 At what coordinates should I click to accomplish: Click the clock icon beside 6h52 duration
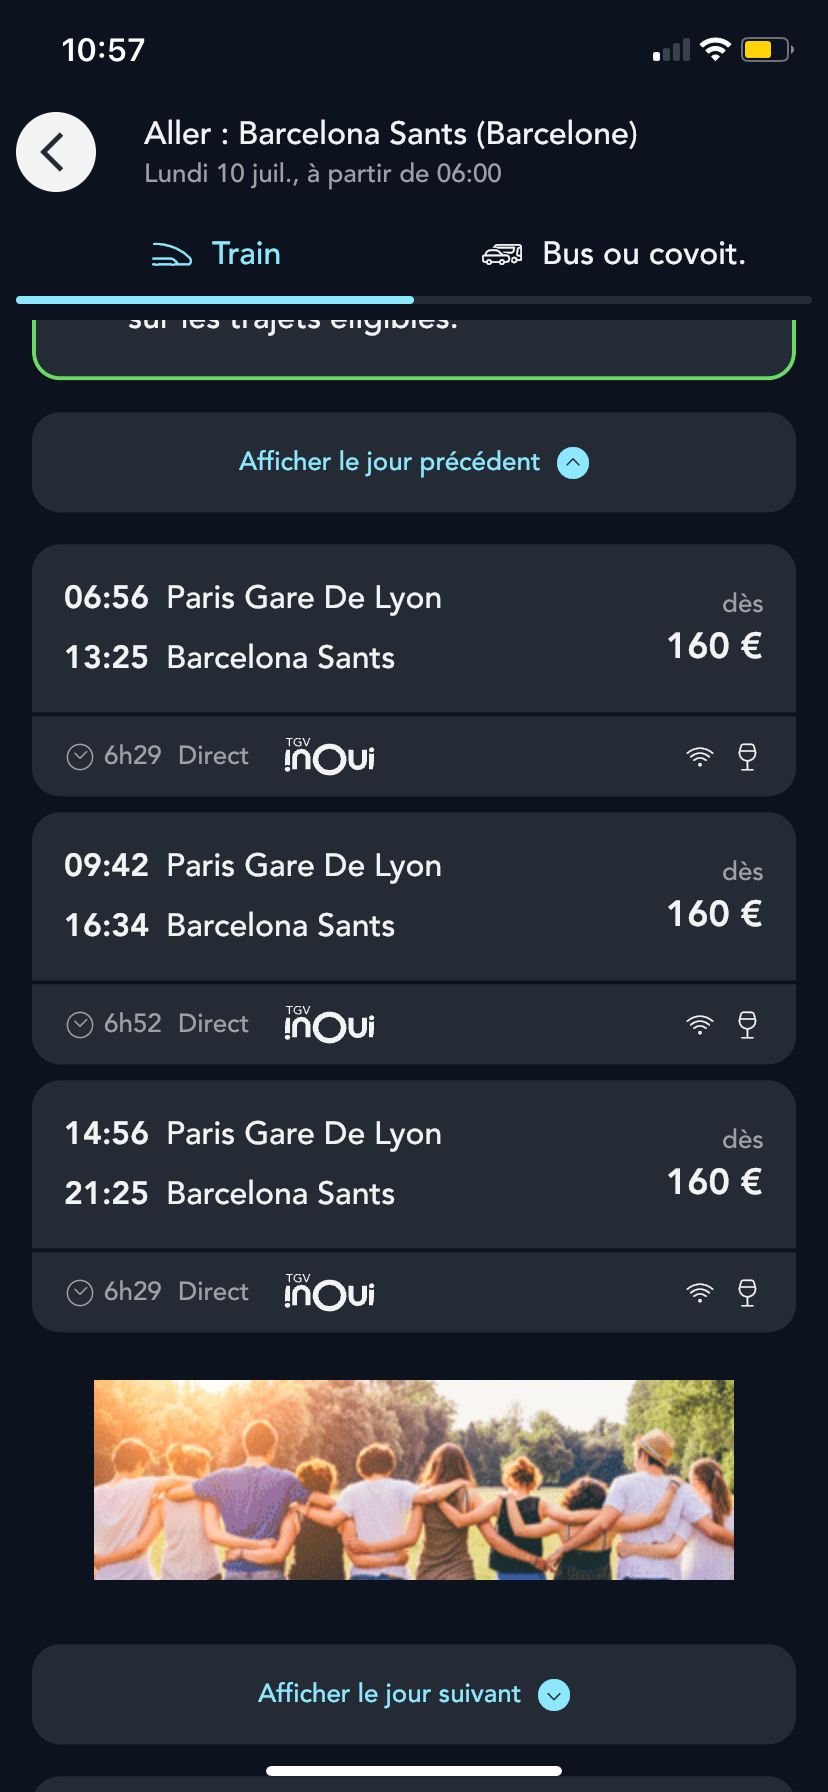80,1025
